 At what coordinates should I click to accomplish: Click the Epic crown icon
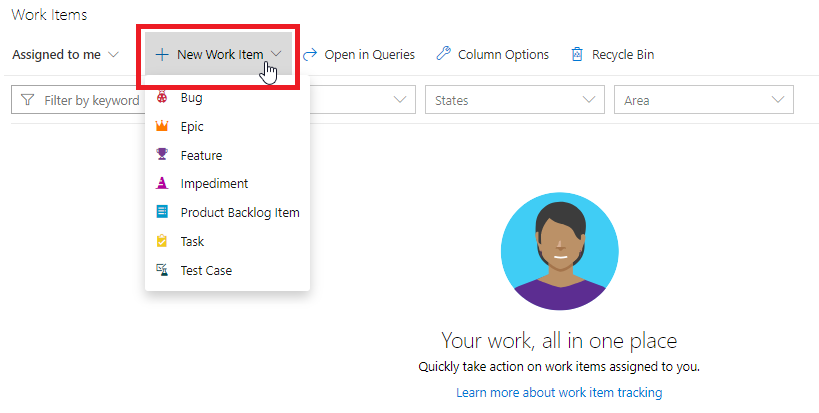tap(162, 127)
